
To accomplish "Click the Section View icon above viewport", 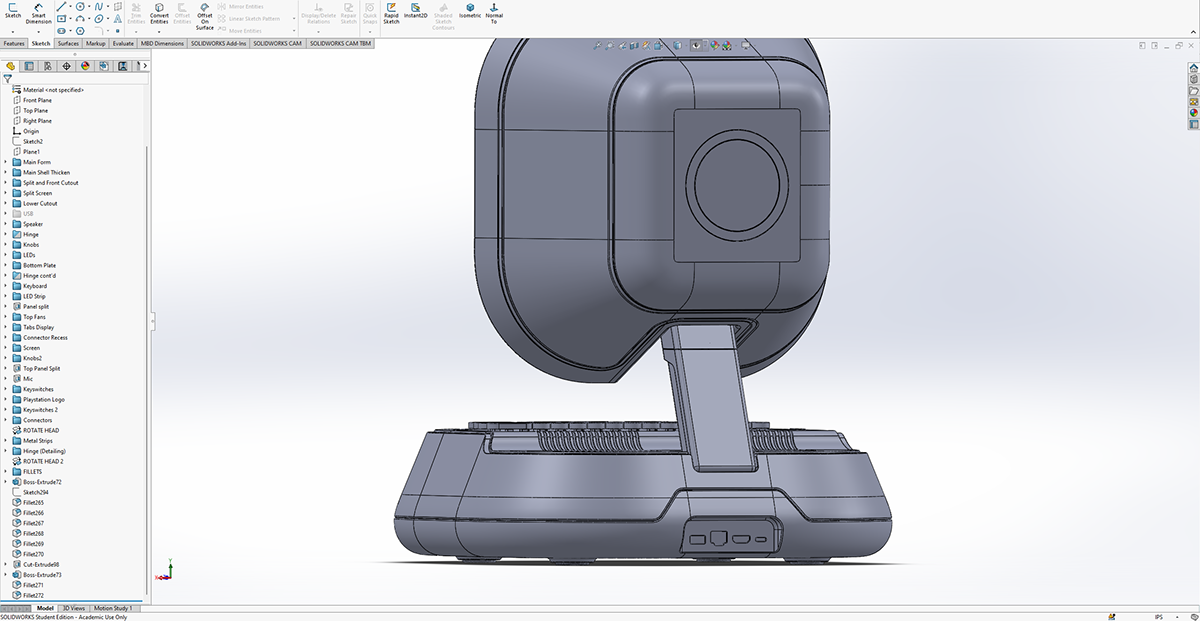I will coord(633,45).
